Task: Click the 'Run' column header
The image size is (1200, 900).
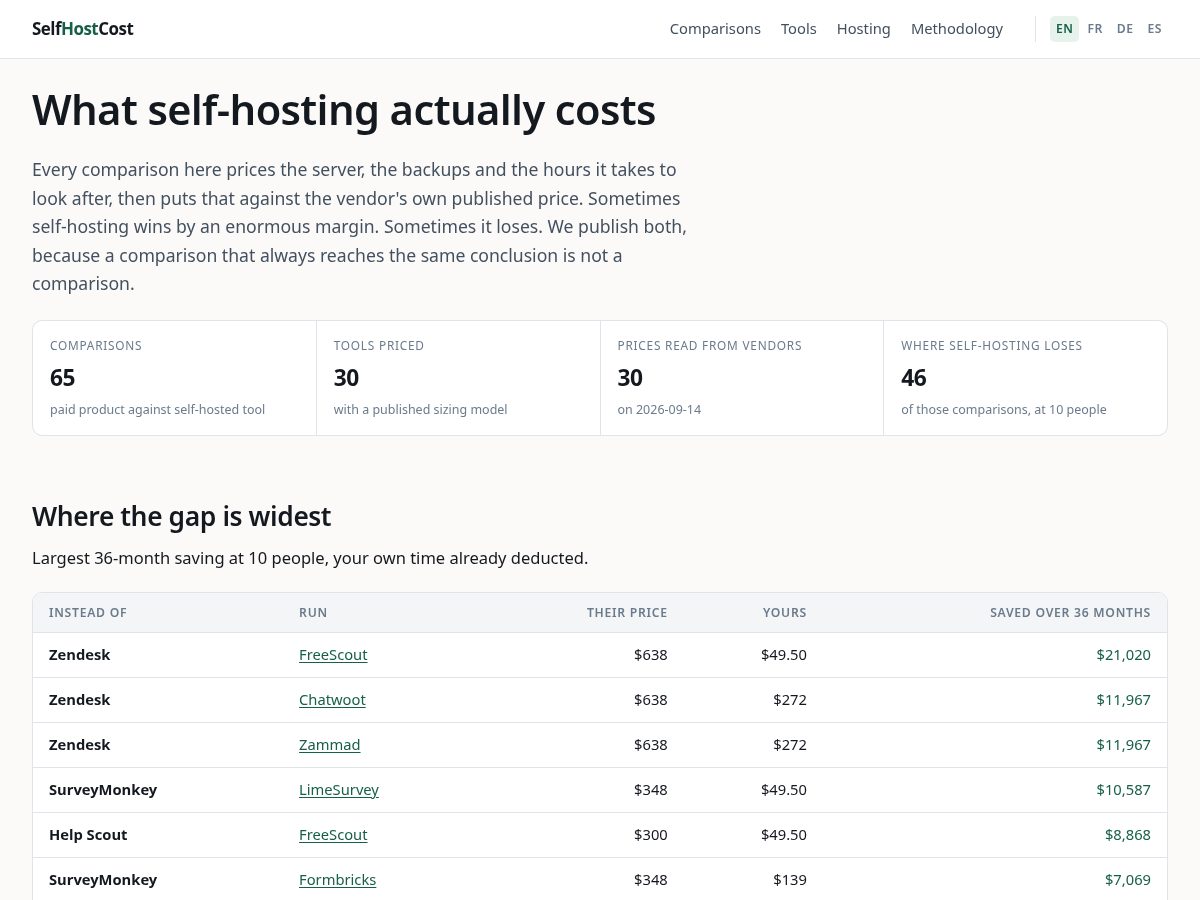Action: (x=313, y=613)
